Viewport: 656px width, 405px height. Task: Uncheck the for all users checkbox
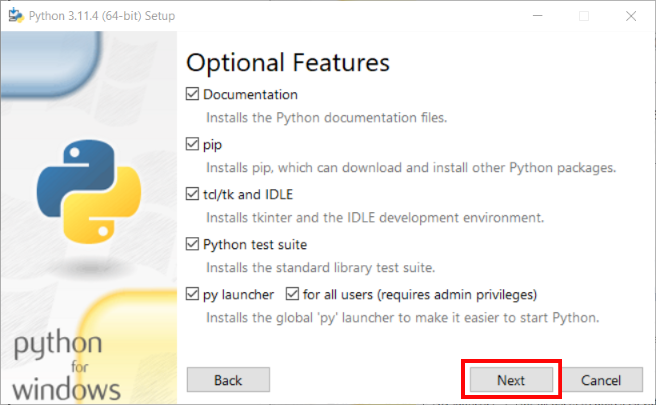[x=293, y=295]
